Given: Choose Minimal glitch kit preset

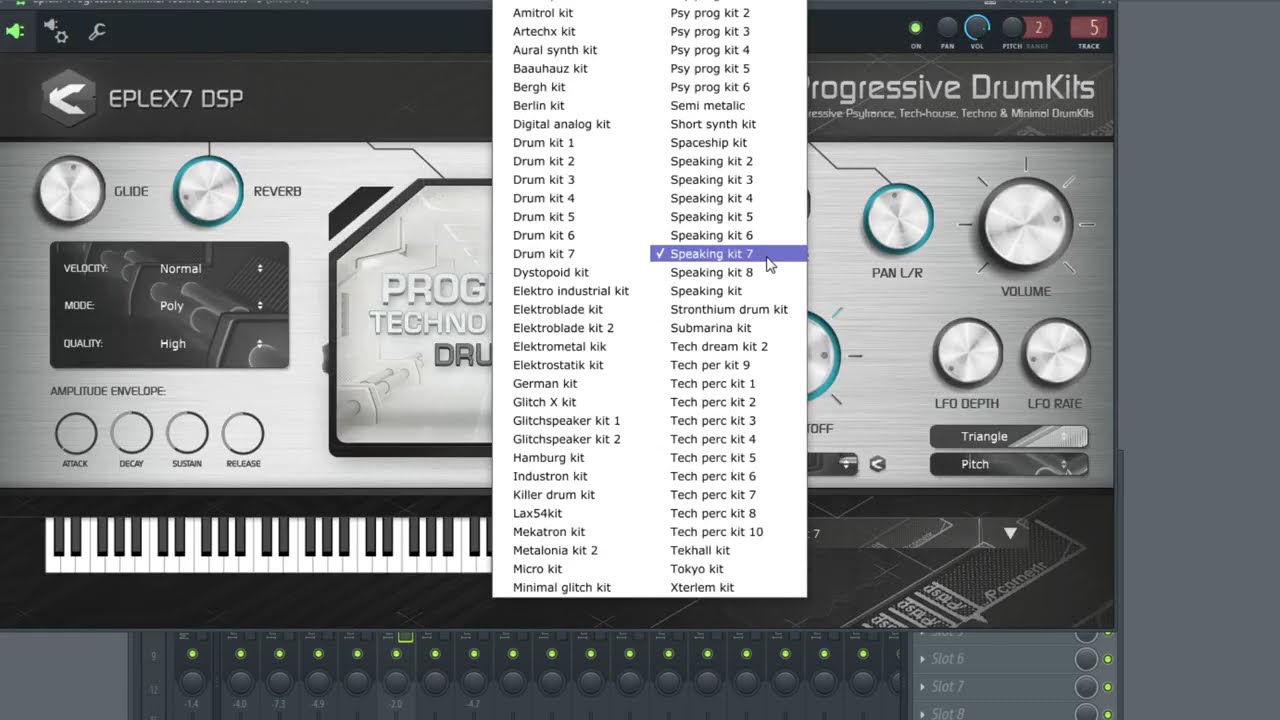Looking at the screenshot, I should (571, 587).
